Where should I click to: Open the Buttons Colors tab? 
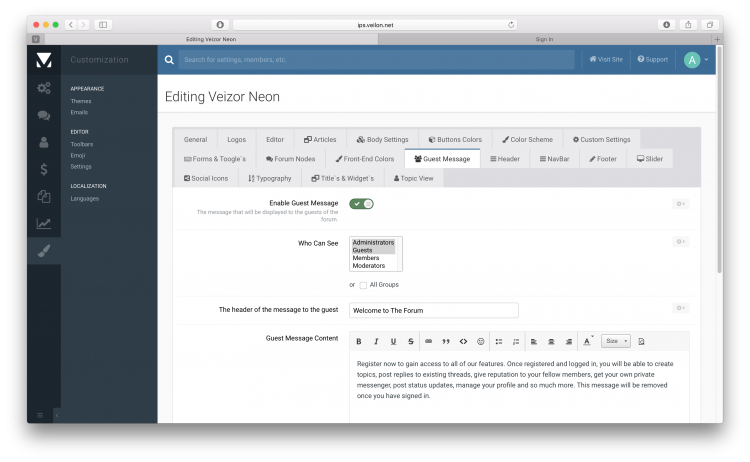click(x=455, y=139)
